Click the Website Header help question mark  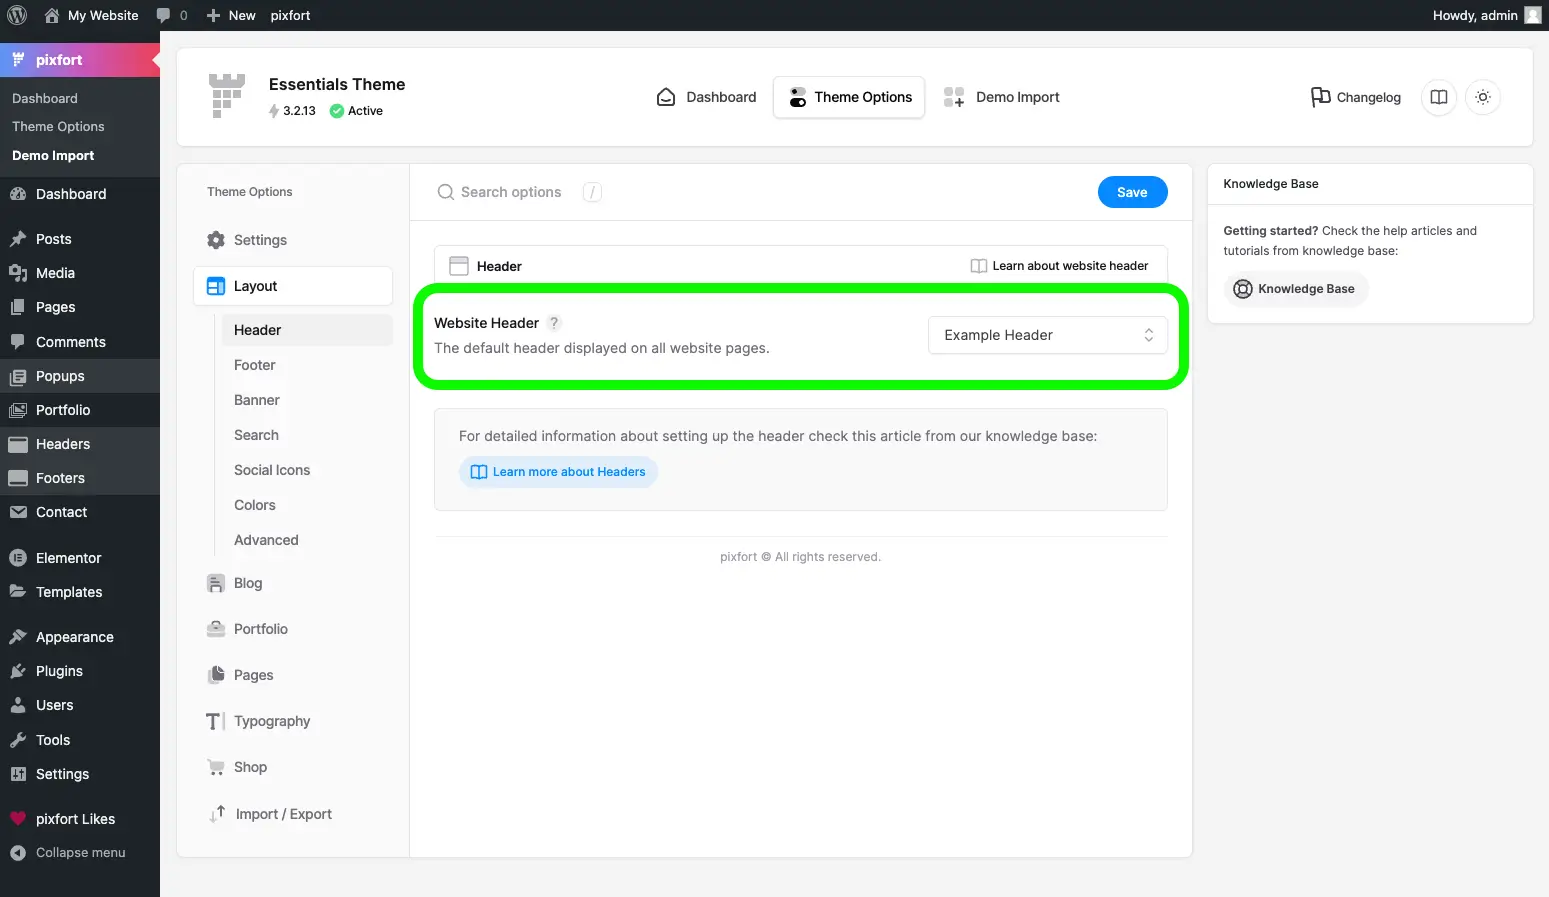point(554,323)
